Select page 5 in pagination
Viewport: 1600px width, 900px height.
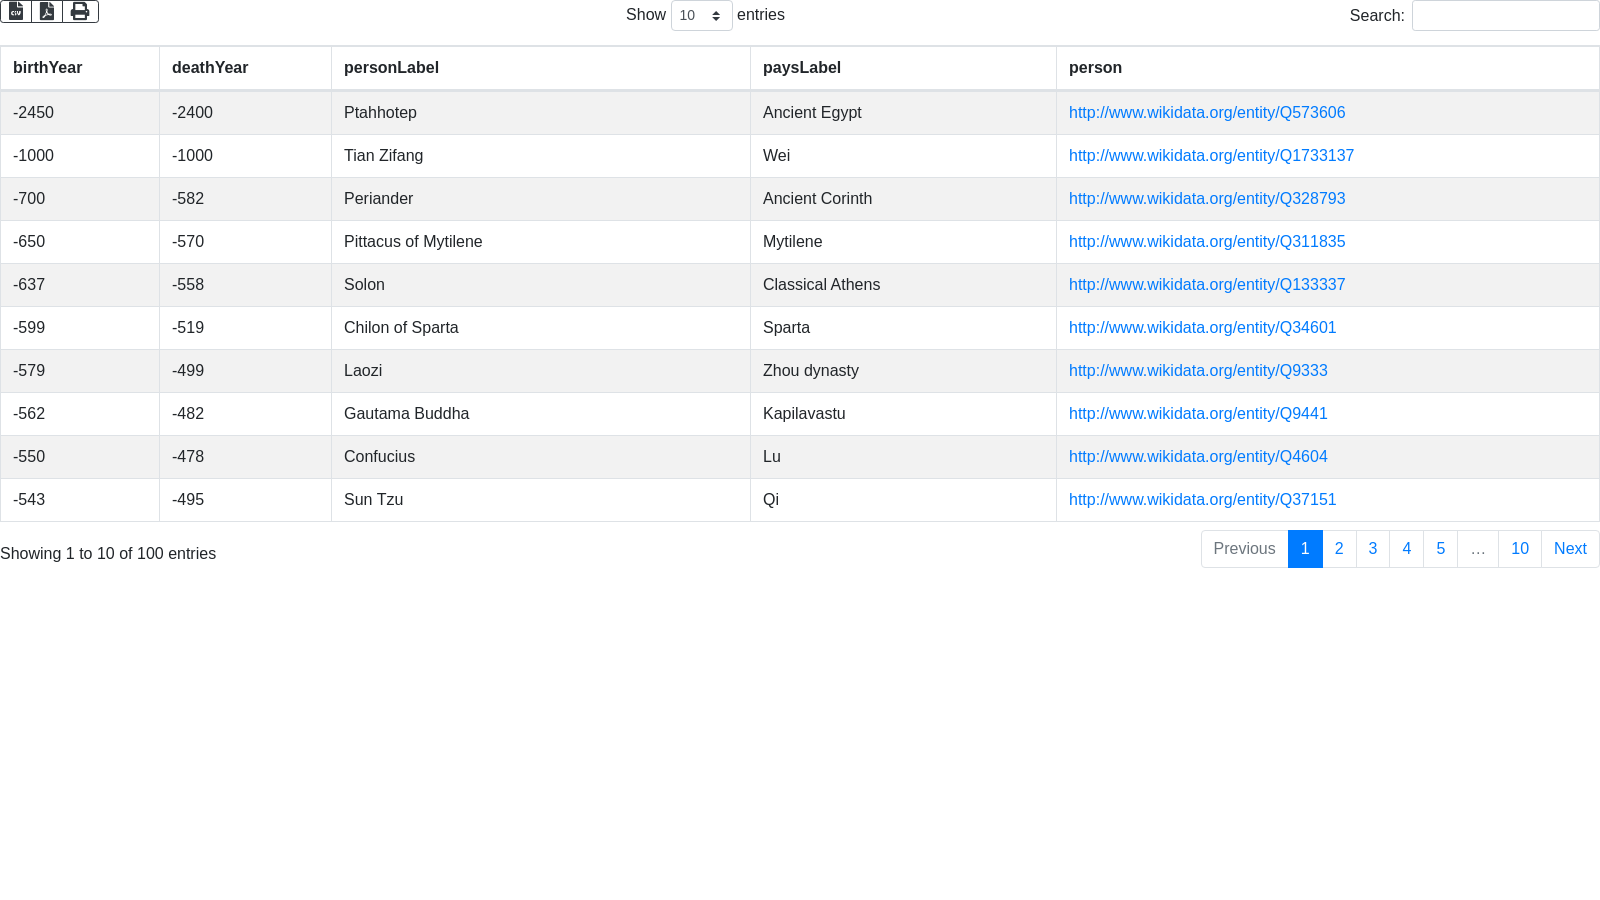click(1440, 549)
